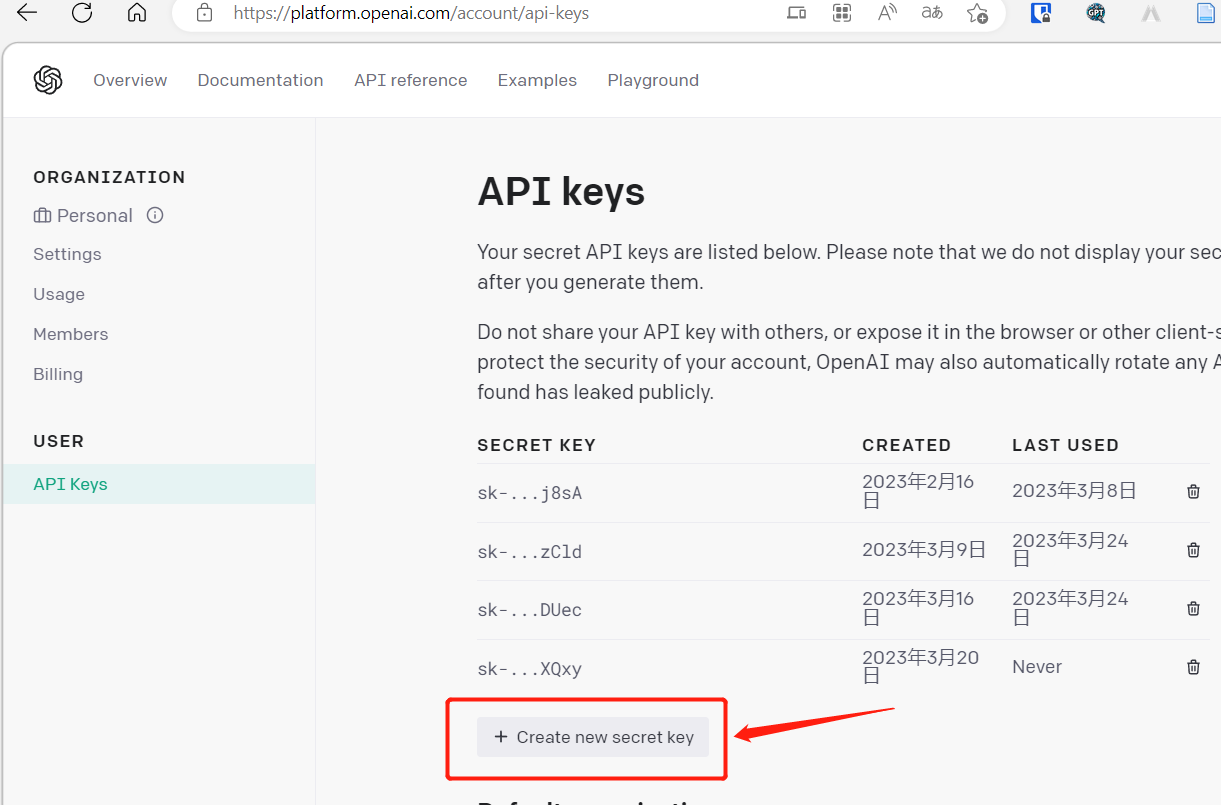Open organization Settings
This screenshot has width=1221, height=805.
[67, 254]
